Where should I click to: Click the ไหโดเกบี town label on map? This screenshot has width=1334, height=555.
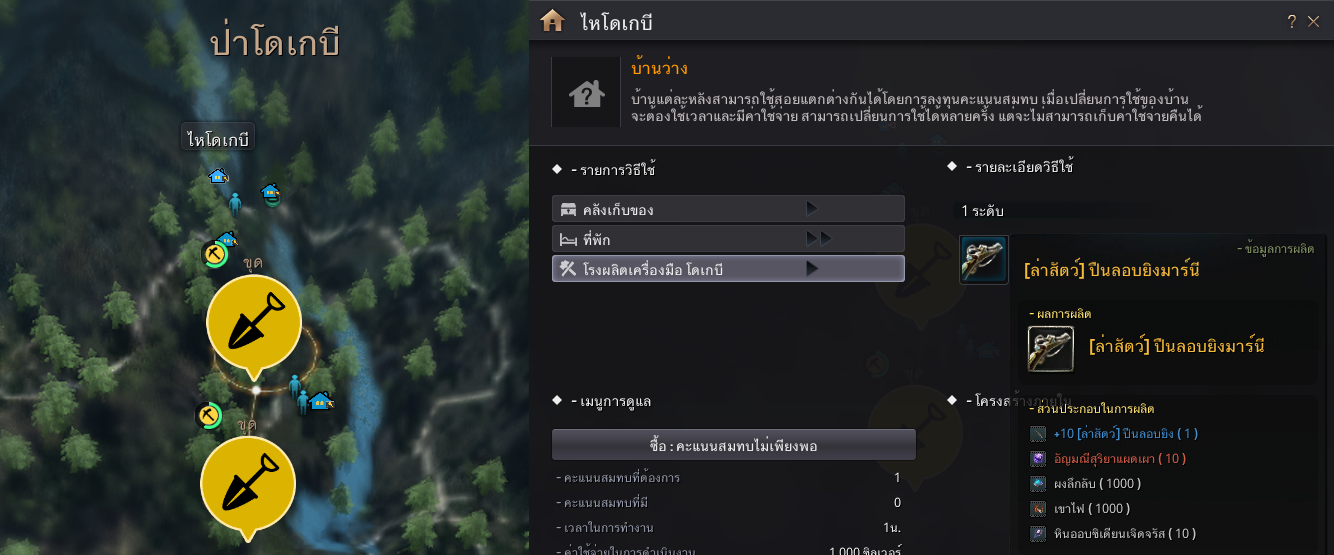click(218, 139)
